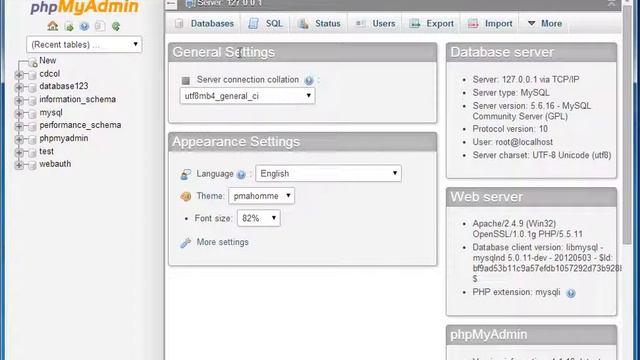Viewport: 640px width, 360px height.
Task: Click the green reload navigation icon
Action: tap(116, 27)
